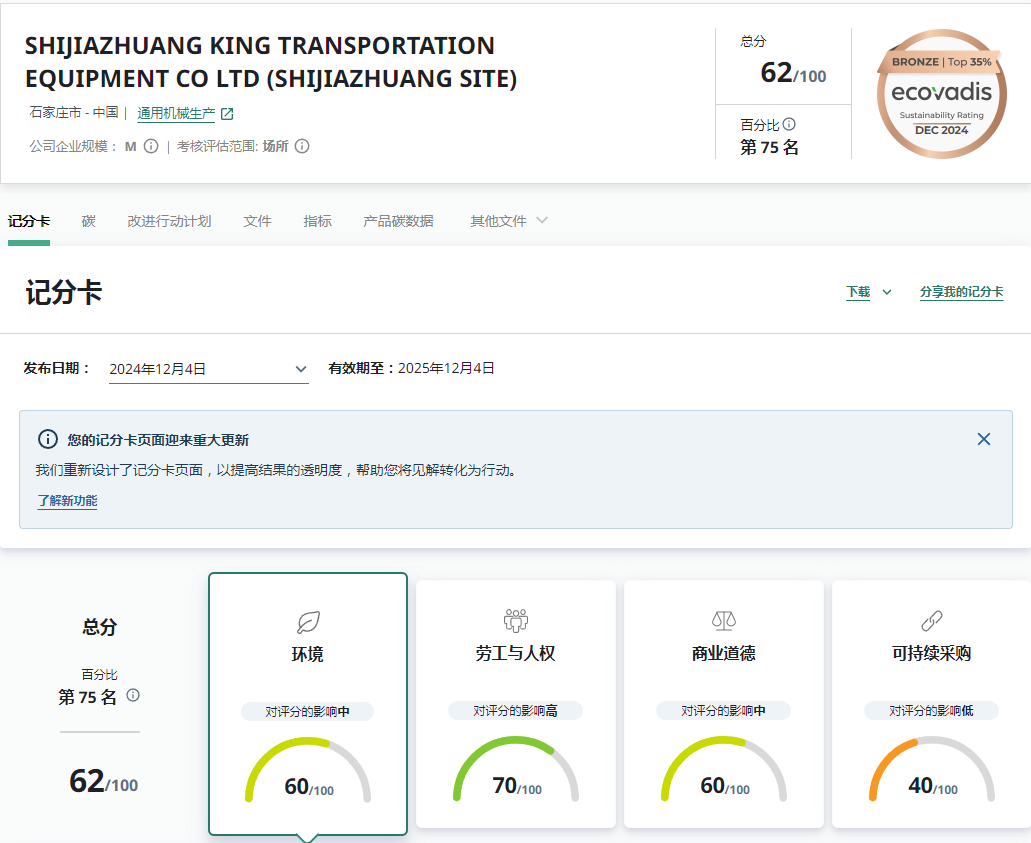The image size is (1031, 843).
Task: Click the people icon above 劳工与人权
Action: 515,620
